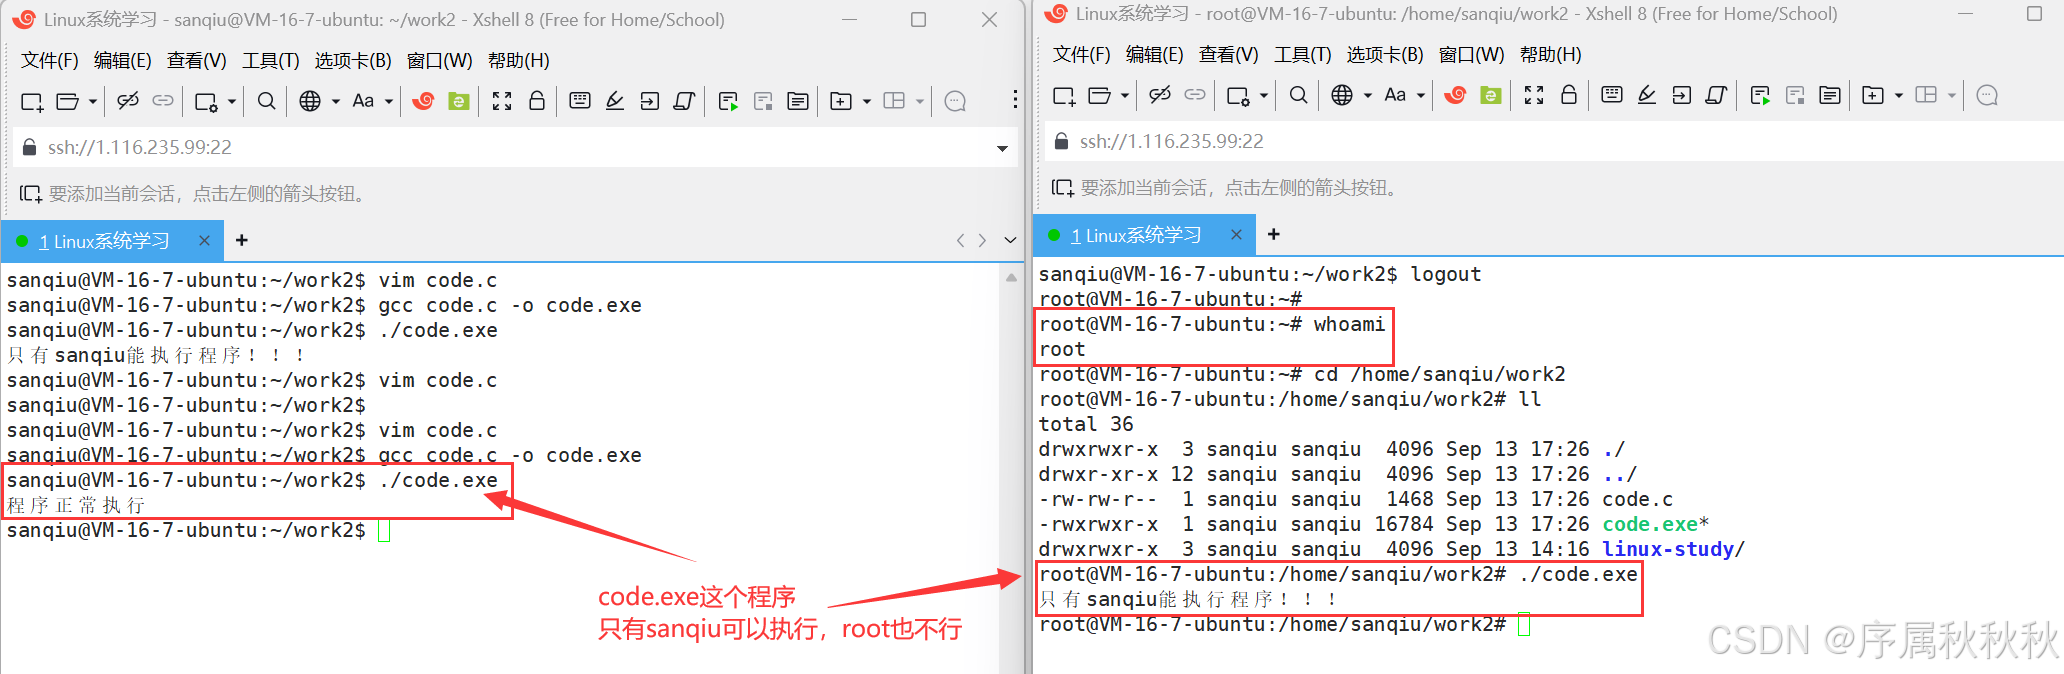Screen dimensions: 2064x674
Task: Click code.c filename in right terminal listing
Action: tap(1638, 499)
